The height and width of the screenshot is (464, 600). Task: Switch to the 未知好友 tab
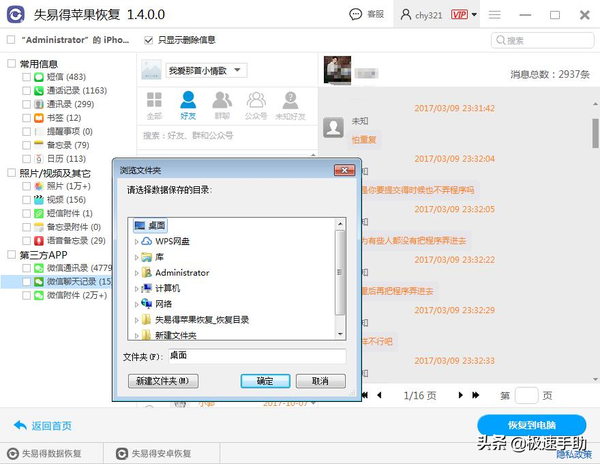click(290, 106)
